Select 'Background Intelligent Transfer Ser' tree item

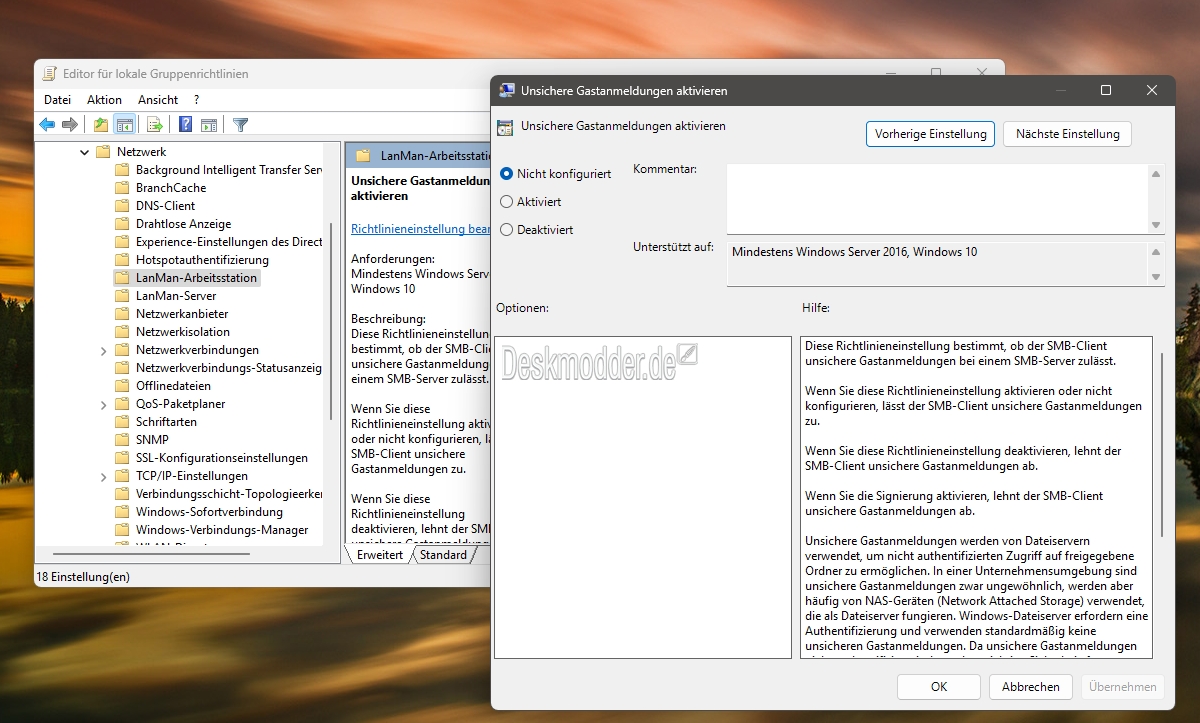coord(229,170)
